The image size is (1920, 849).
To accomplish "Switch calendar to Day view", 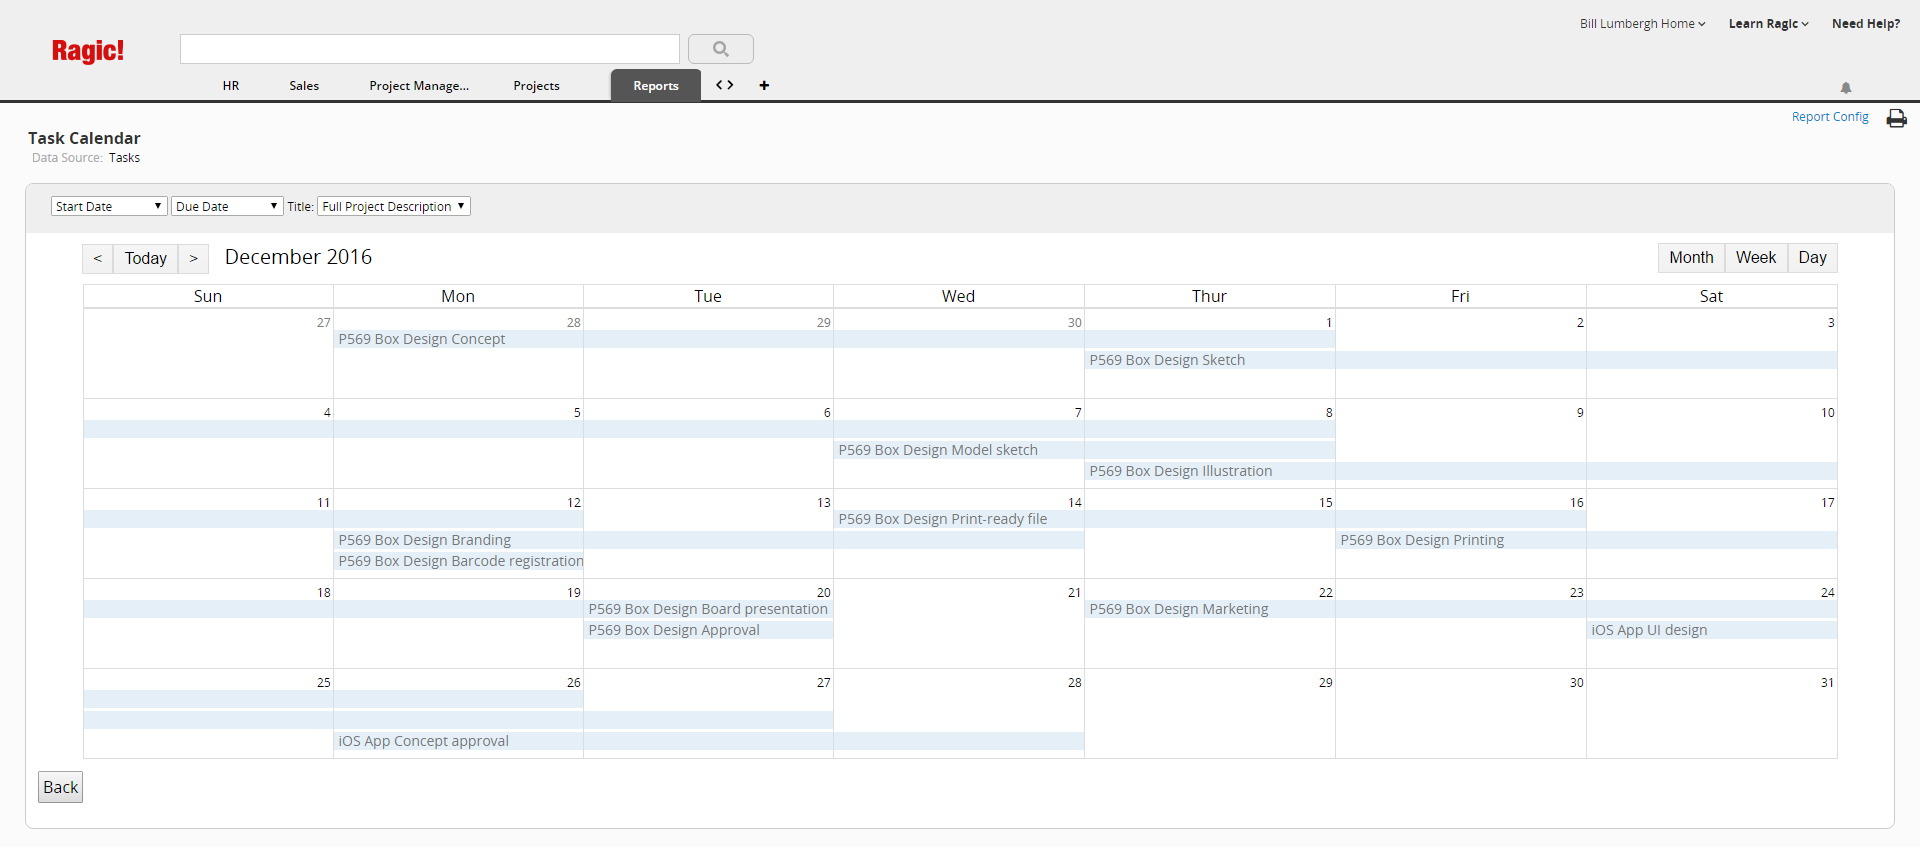I will [x=1812, y=258].
